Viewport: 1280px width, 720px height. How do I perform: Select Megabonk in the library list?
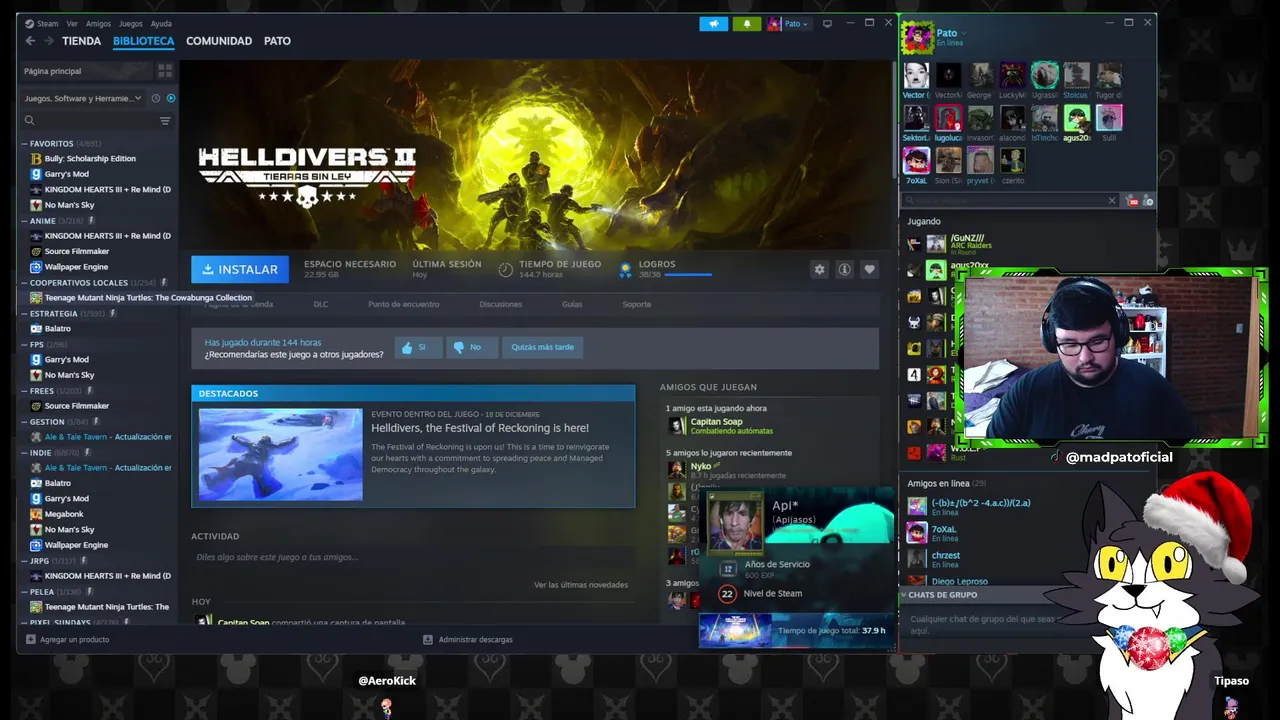pos(64,514)
